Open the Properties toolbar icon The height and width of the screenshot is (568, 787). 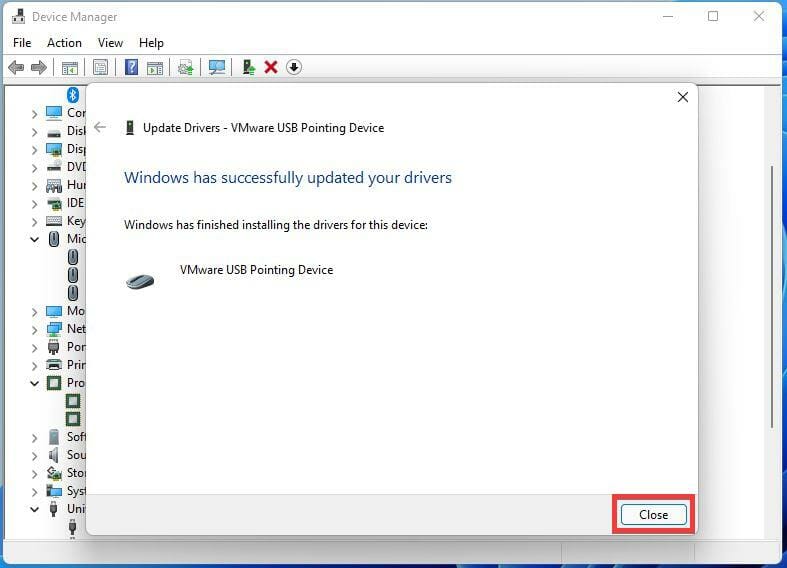(x=100, y=67)
